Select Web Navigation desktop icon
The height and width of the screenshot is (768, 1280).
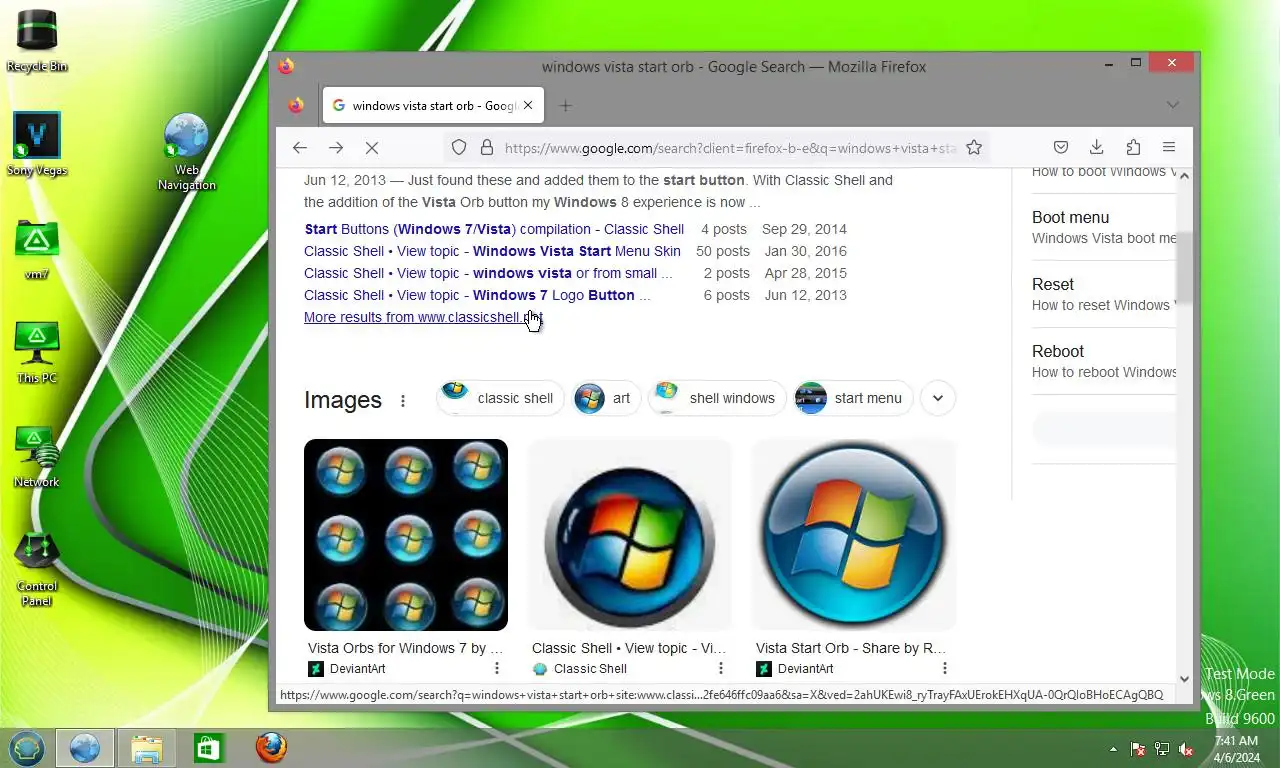pos(186,151)
